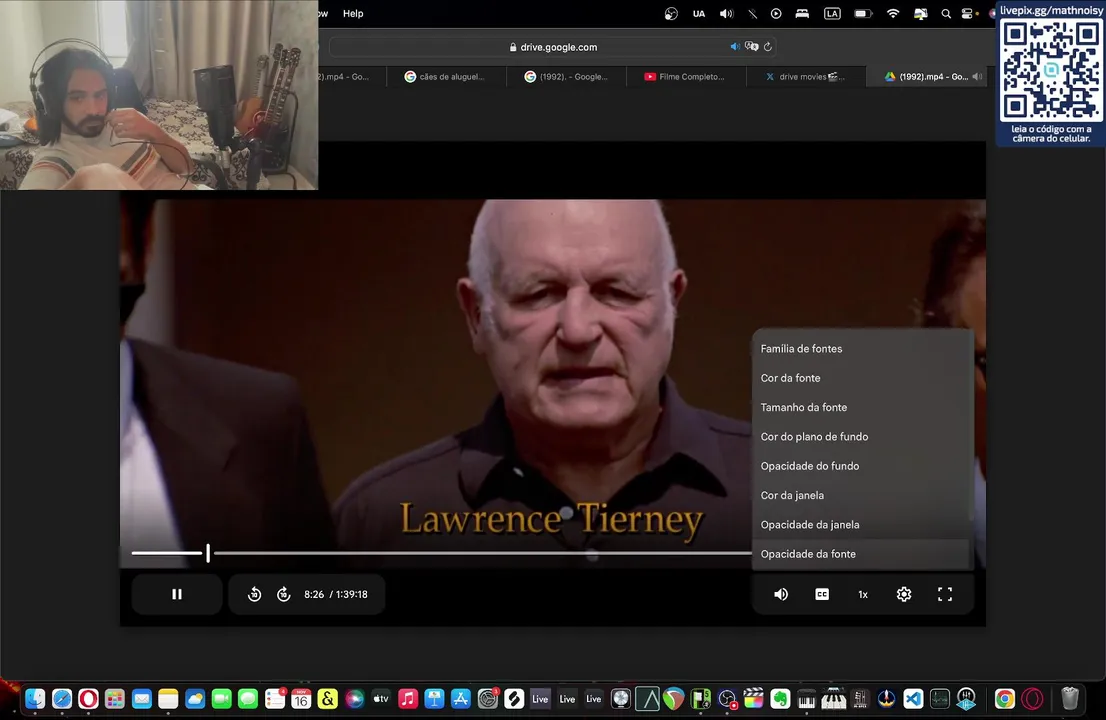Select Família de fontes option
The height and width of the screenshot is (720, 1106).
click(861, 348)
